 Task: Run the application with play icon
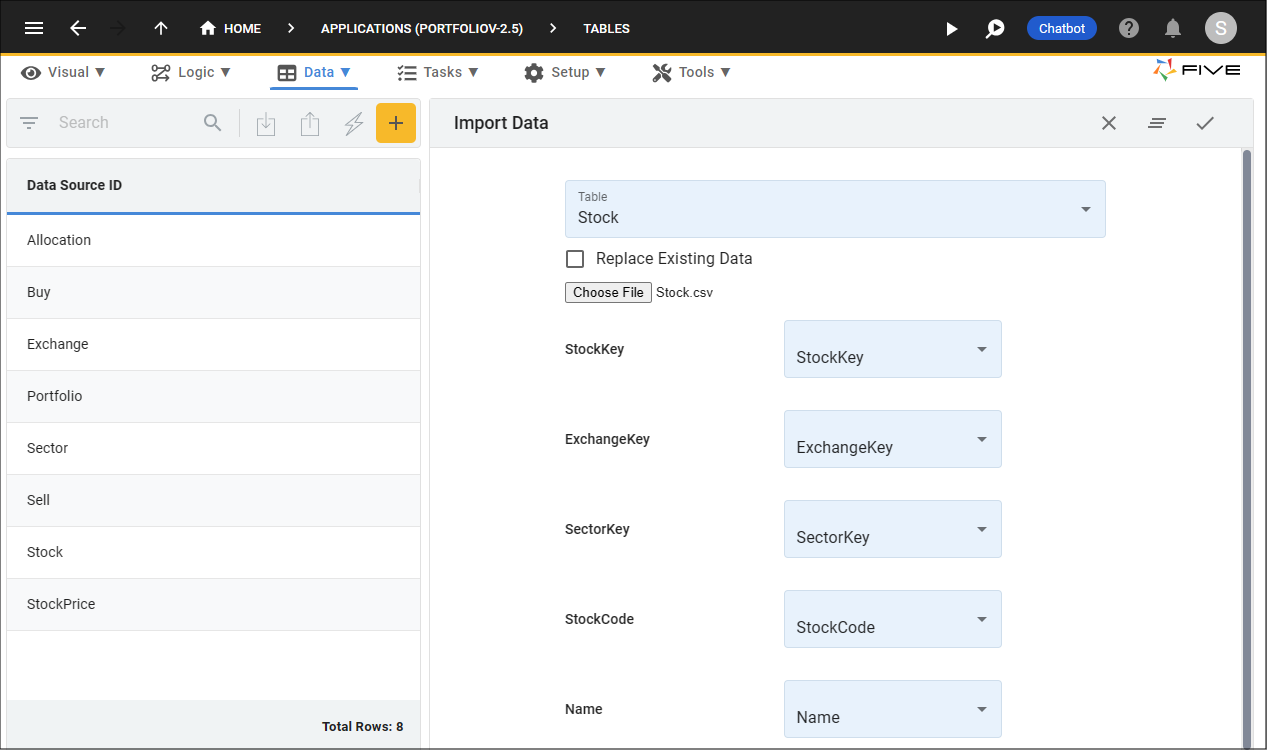pyautogui.click(x=952, y=28)
